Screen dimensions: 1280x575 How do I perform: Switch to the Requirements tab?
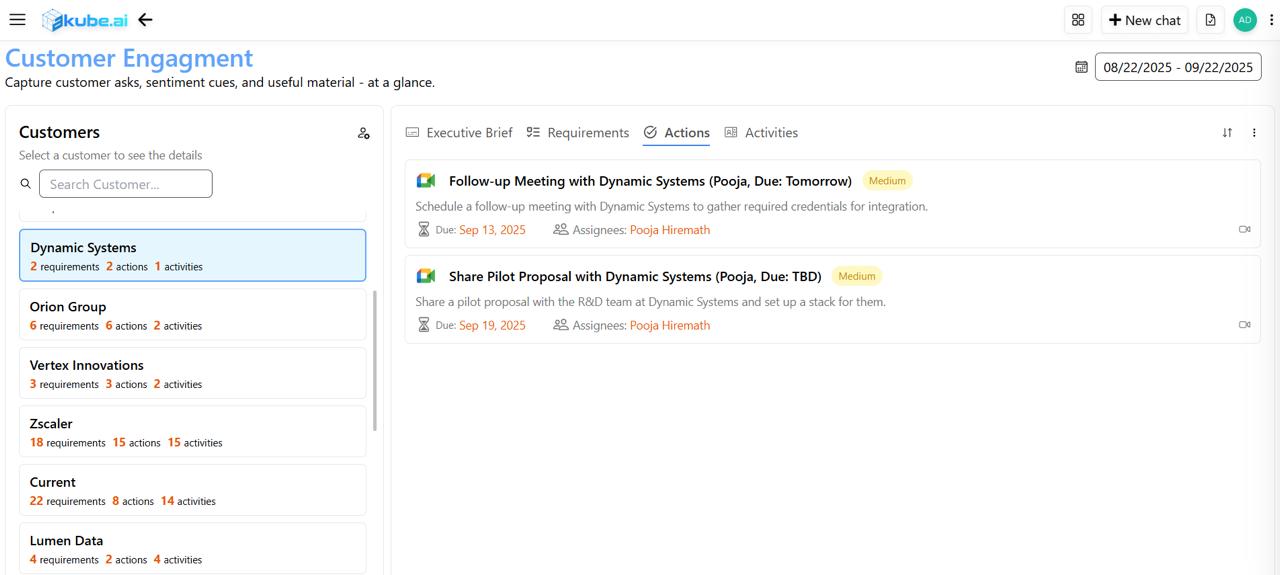578,133
